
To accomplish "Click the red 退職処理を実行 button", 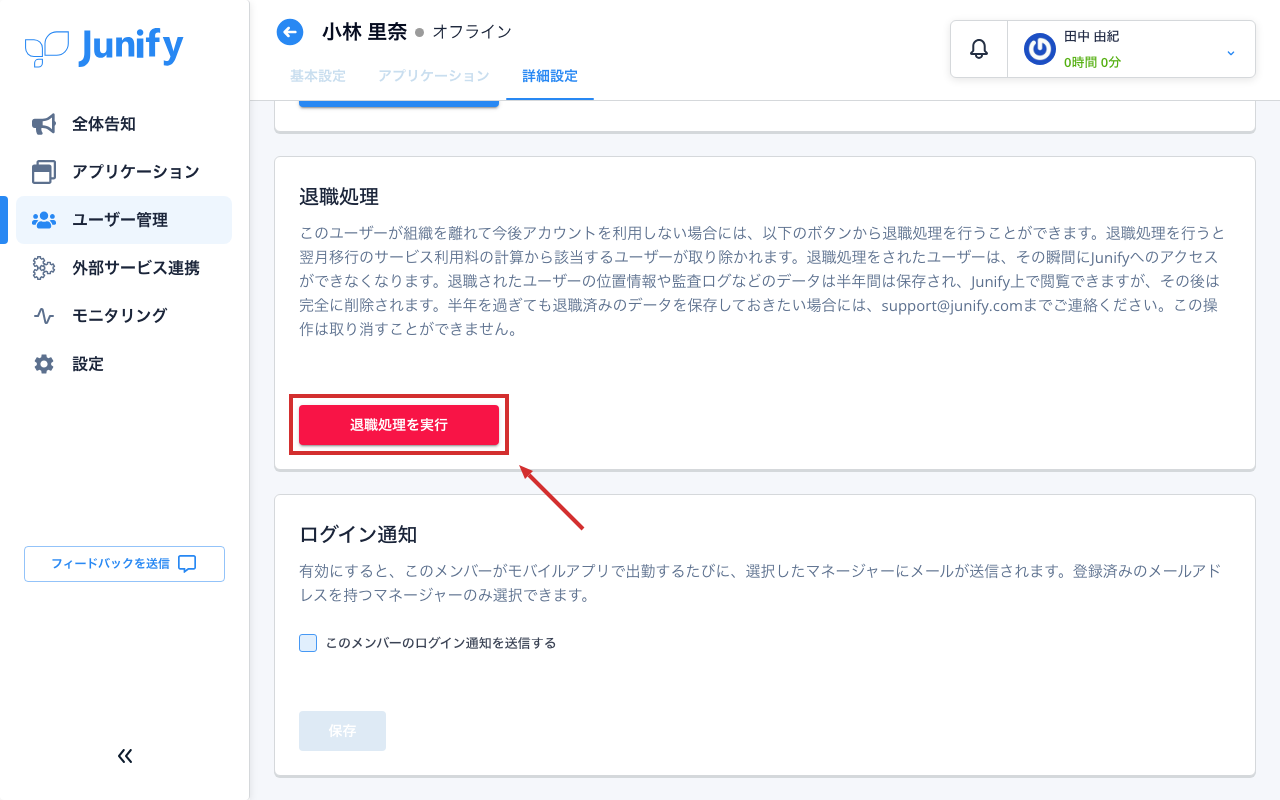I will pos(399,425).
